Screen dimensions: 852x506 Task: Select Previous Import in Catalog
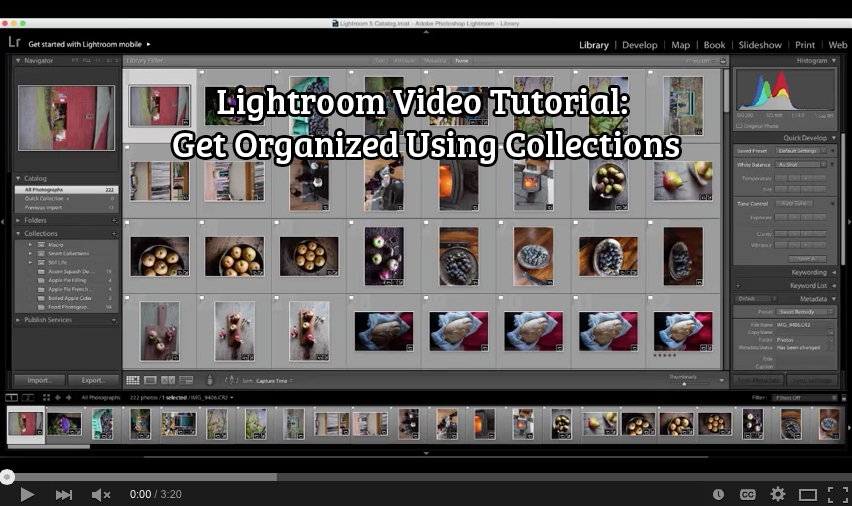[x=67, y=208]
